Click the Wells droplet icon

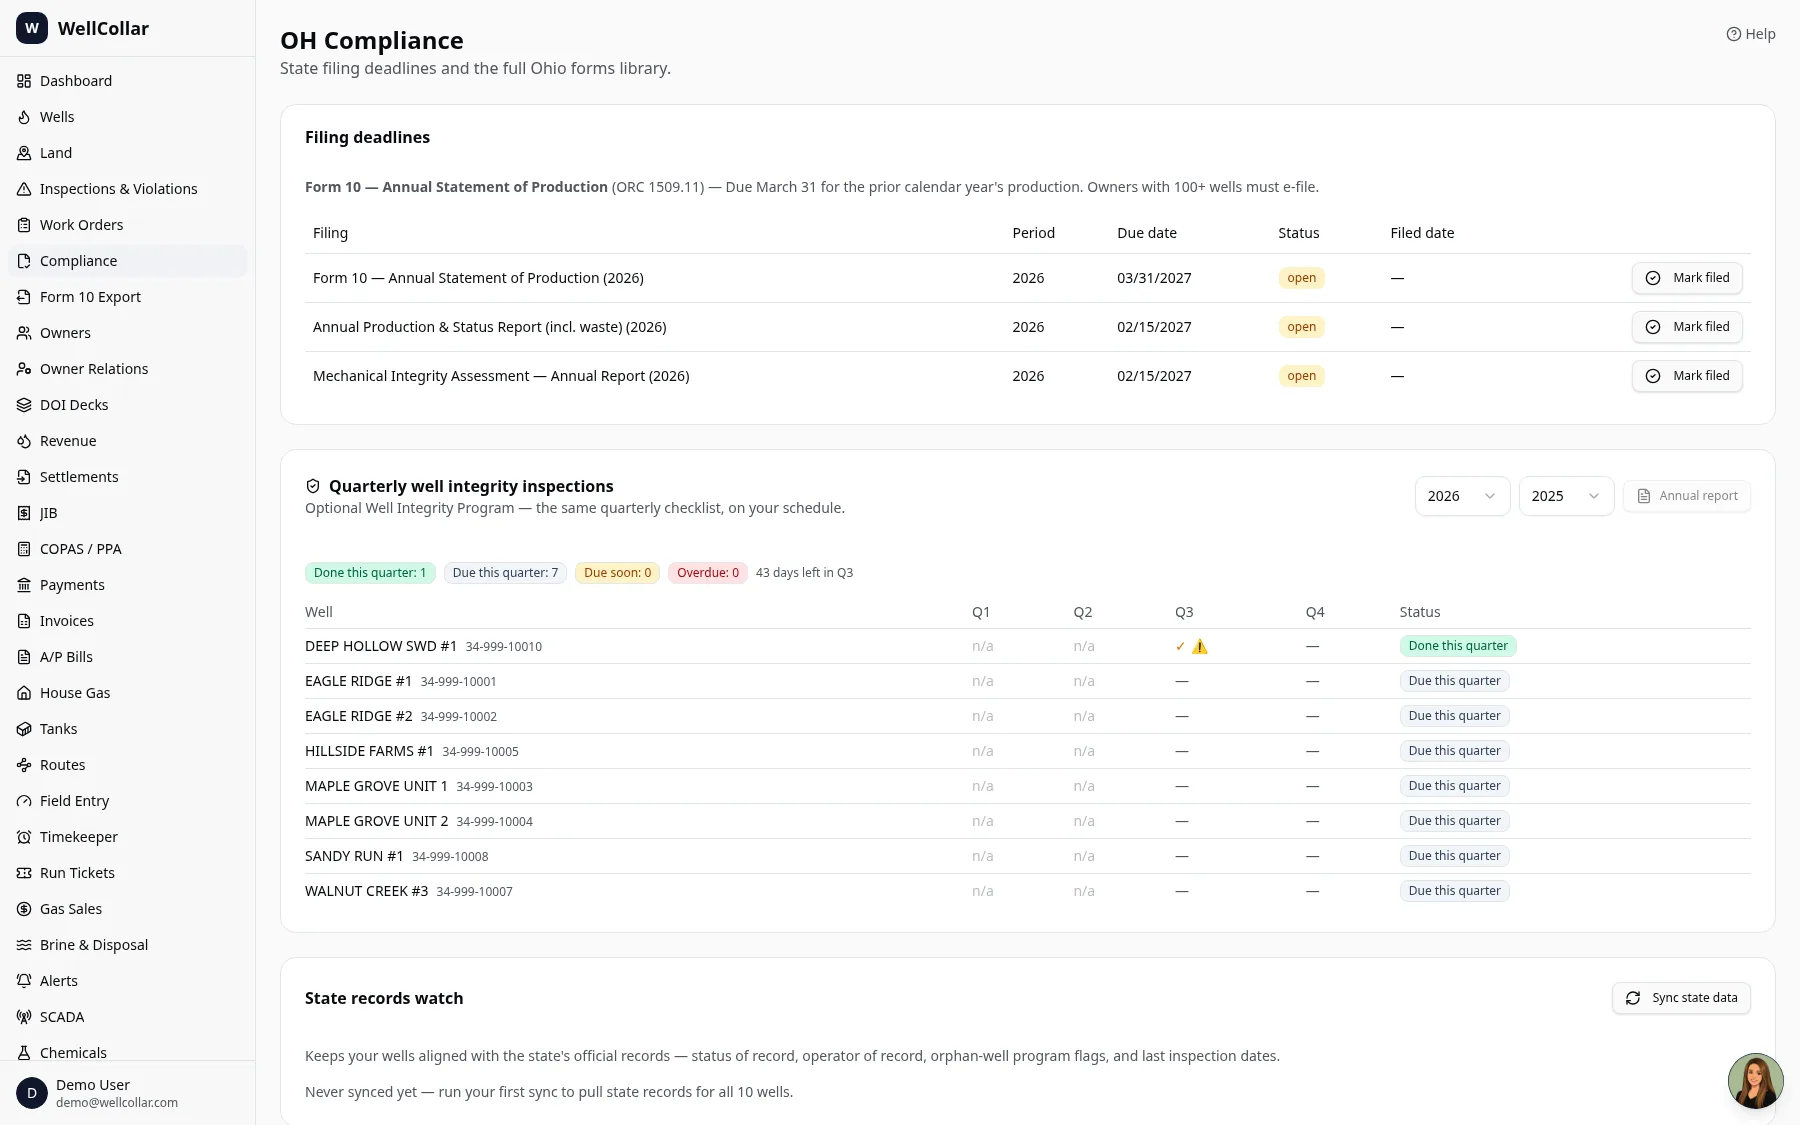point(24,117)
